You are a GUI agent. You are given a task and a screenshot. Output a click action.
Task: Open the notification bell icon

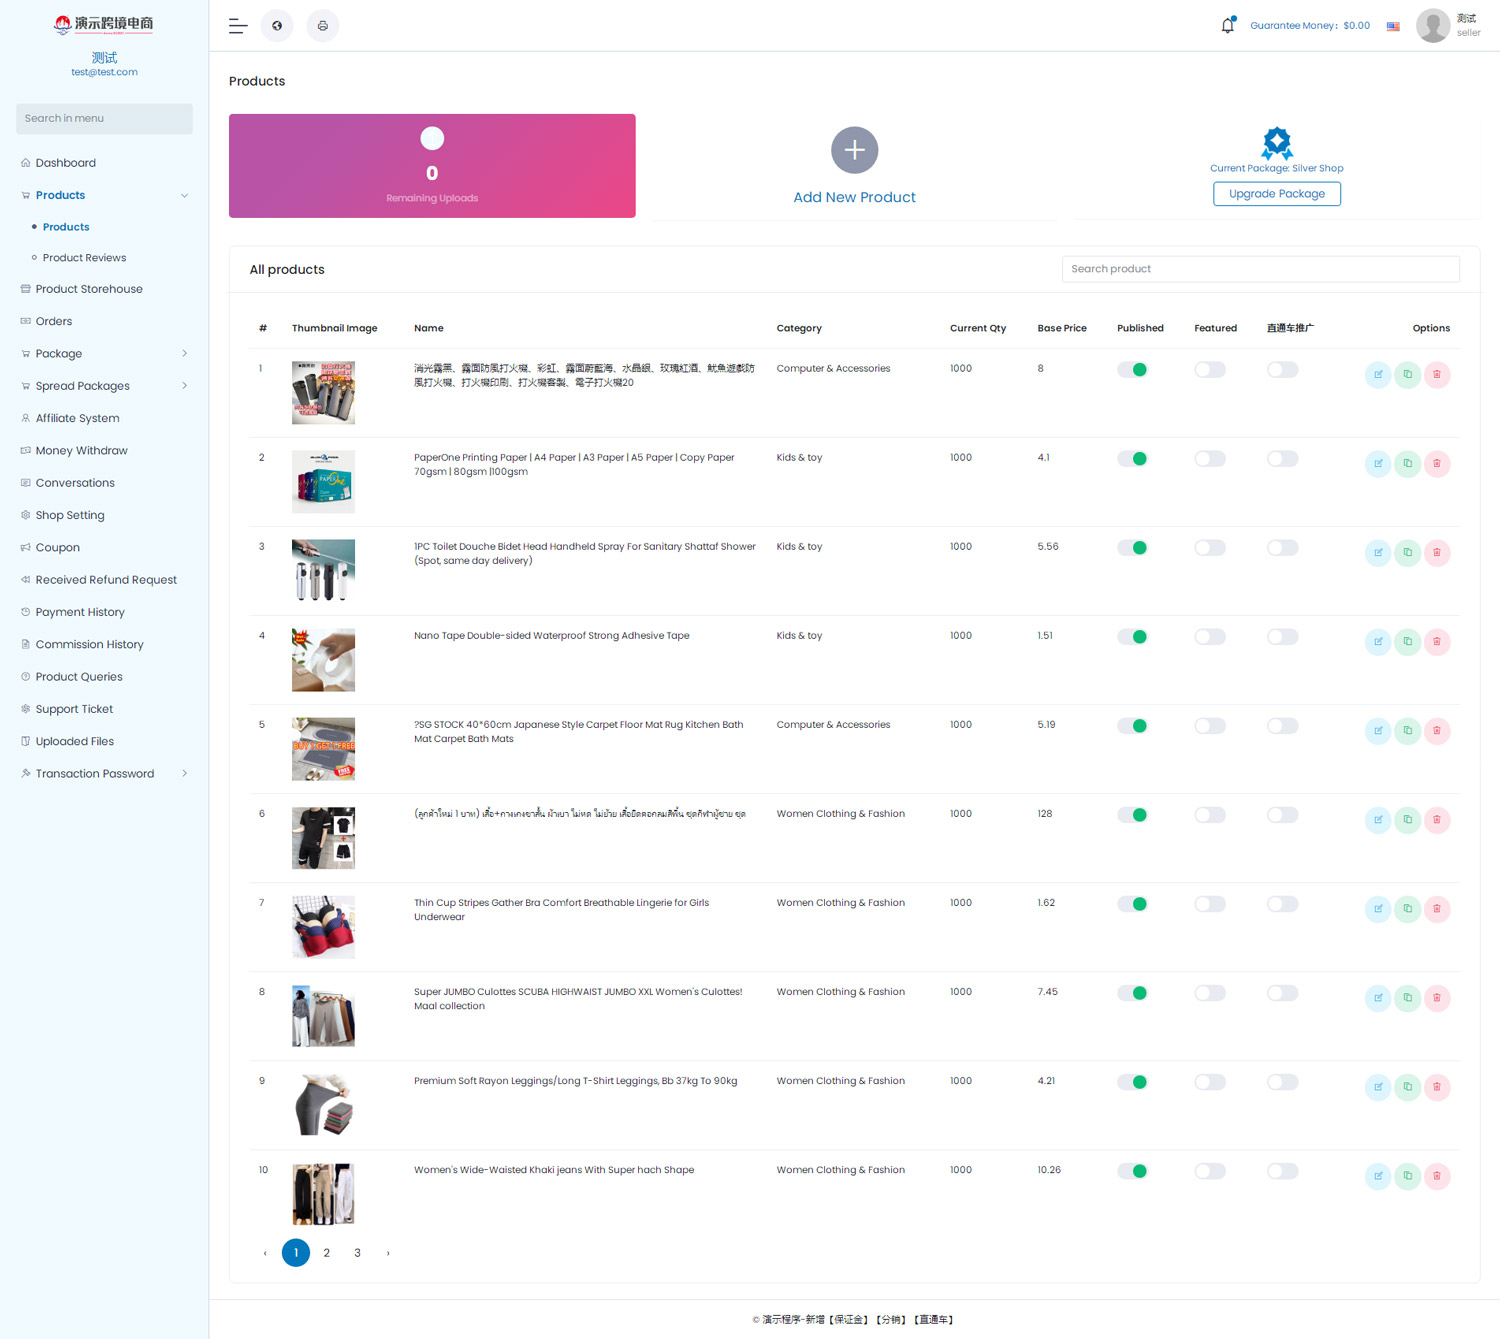1227,26
